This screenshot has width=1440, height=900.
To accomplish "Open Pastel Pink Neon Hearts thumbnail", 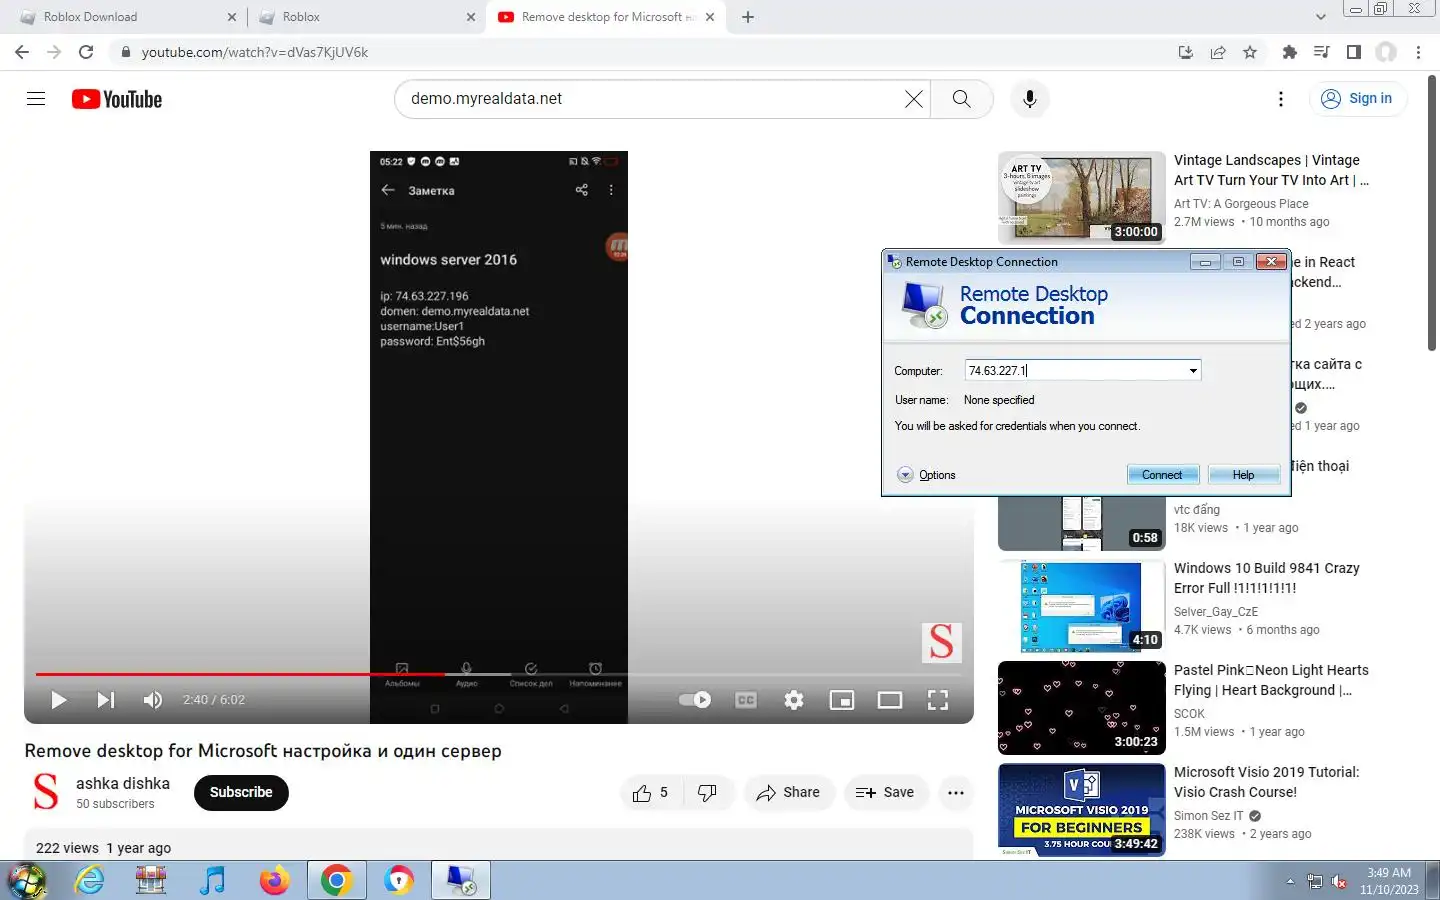I will coord(1081,707).
